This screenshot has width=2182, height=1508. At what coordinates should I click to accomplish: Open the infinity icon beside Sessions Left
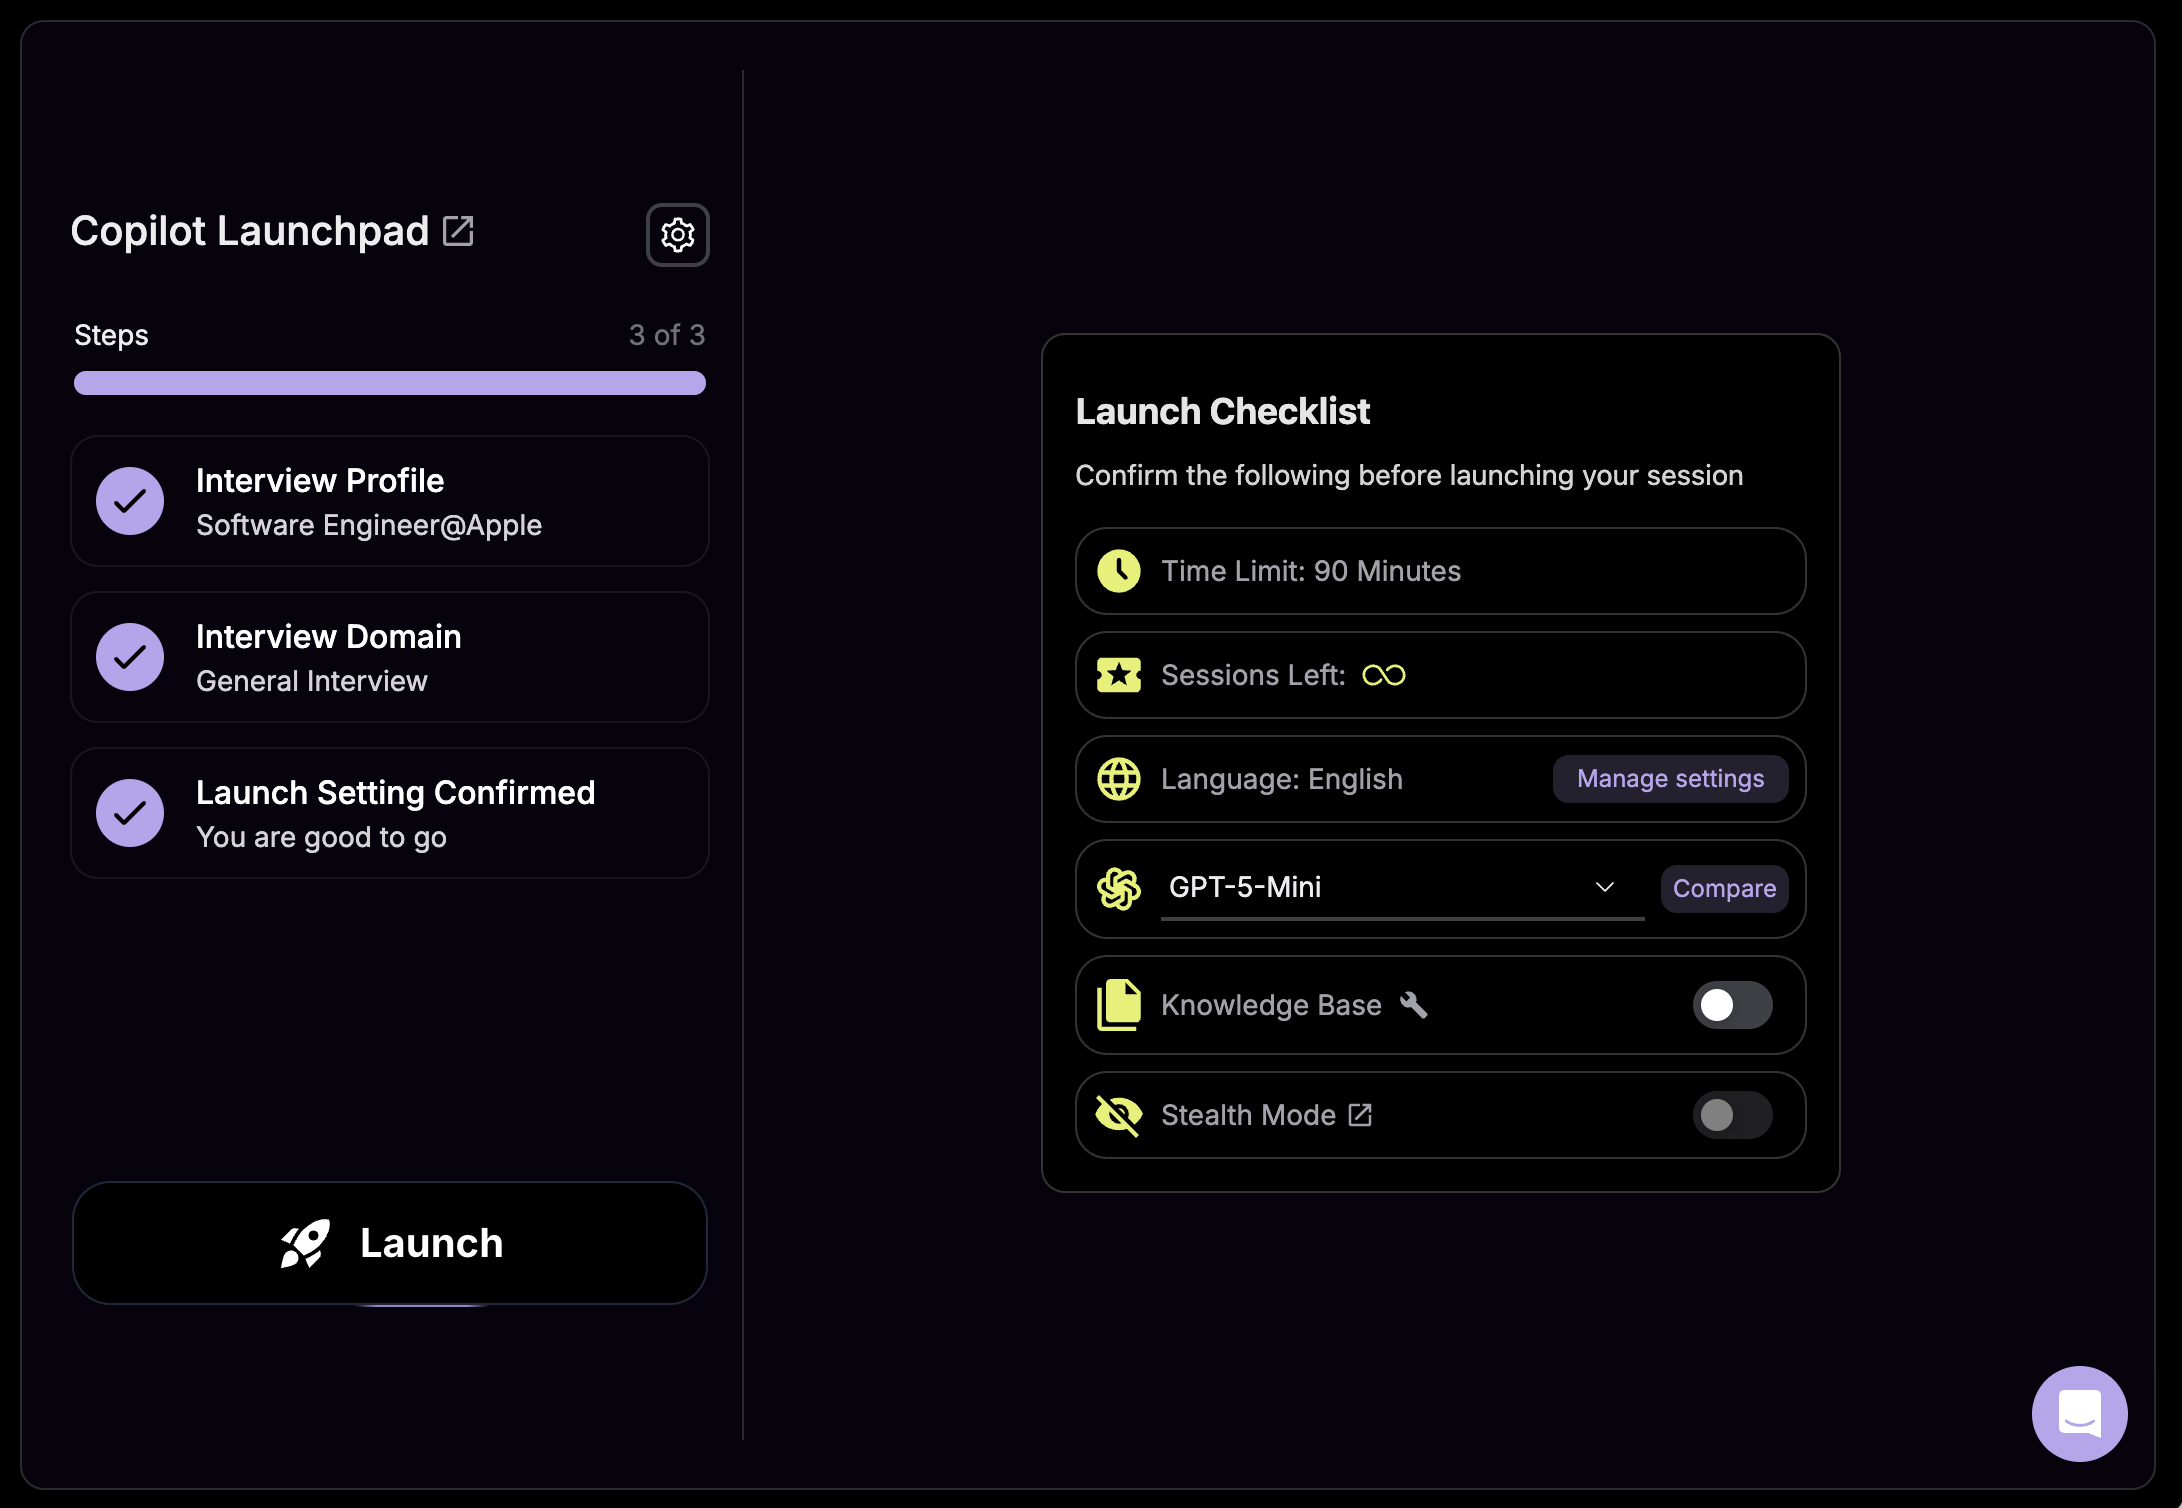tap(1386, 675)
